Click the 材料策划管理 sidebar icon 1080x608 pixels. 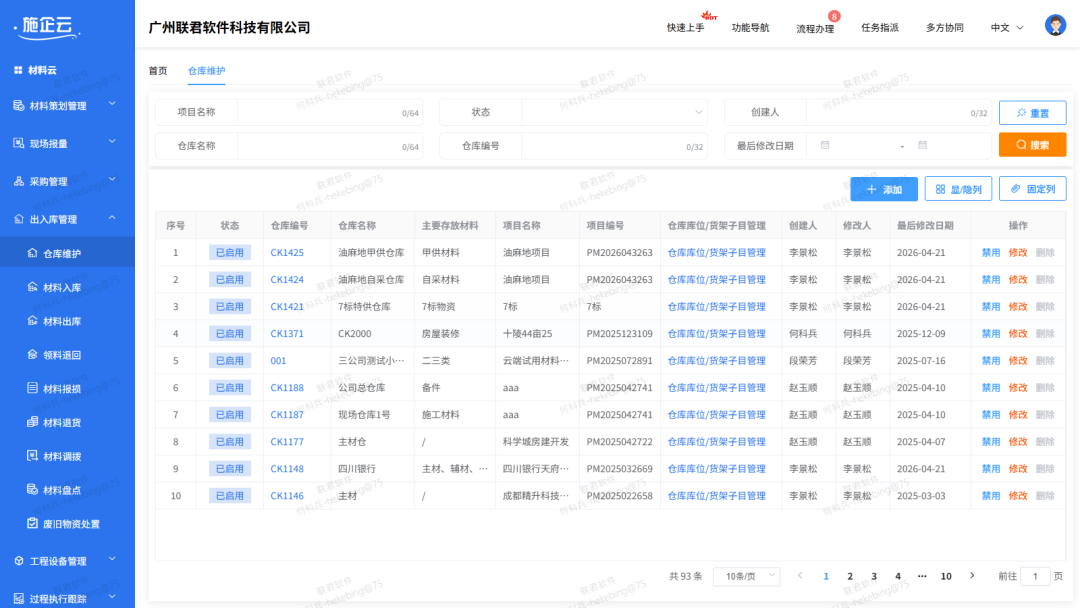click(x=19, y=105)
